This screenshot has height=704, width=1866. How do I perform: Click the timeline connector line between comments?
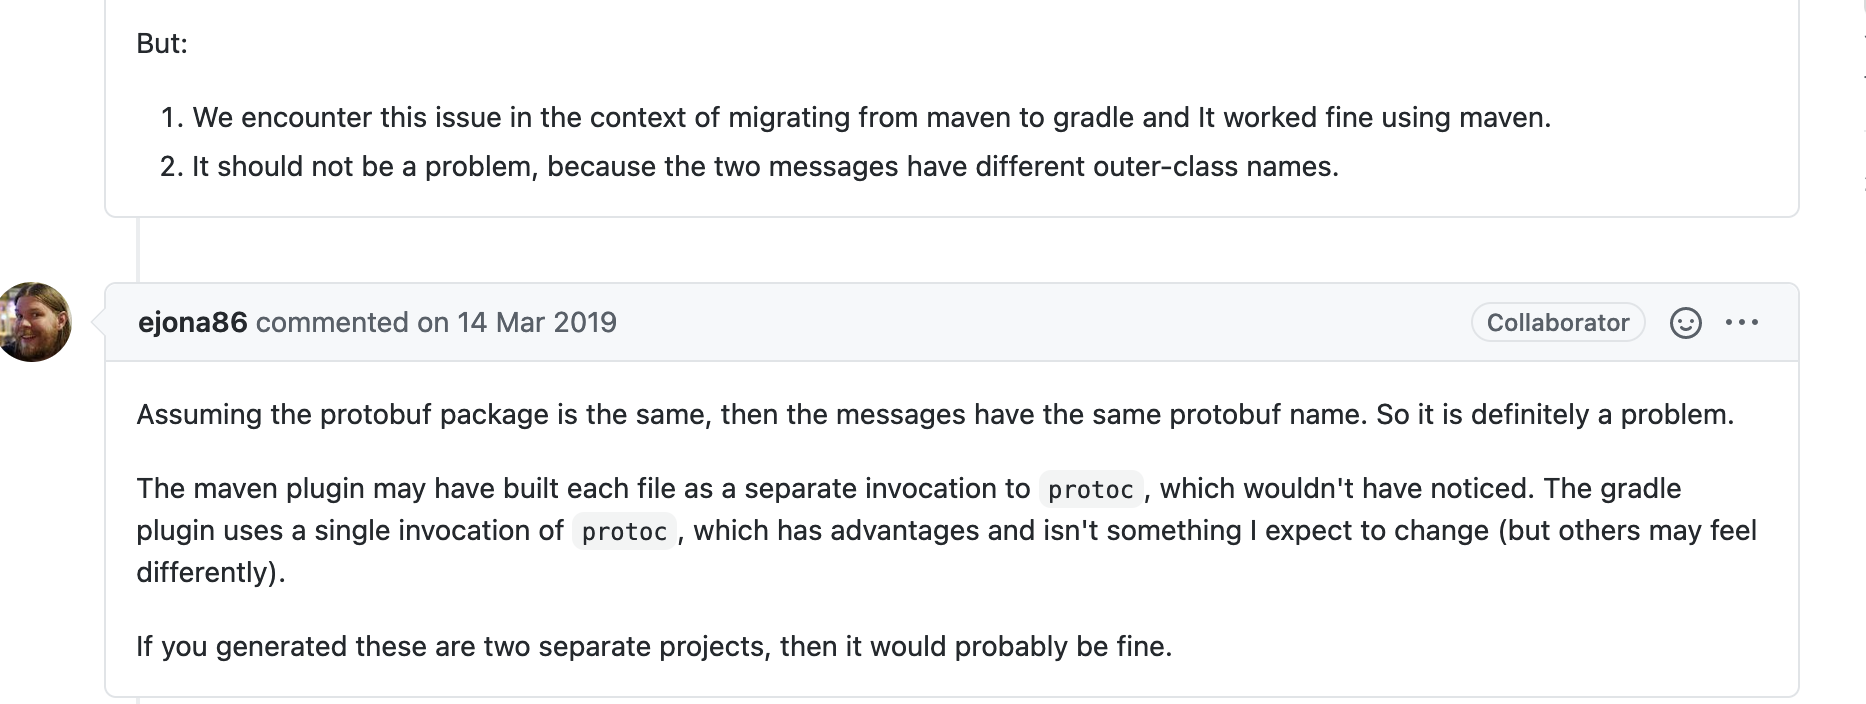click(x=138, y=250)
